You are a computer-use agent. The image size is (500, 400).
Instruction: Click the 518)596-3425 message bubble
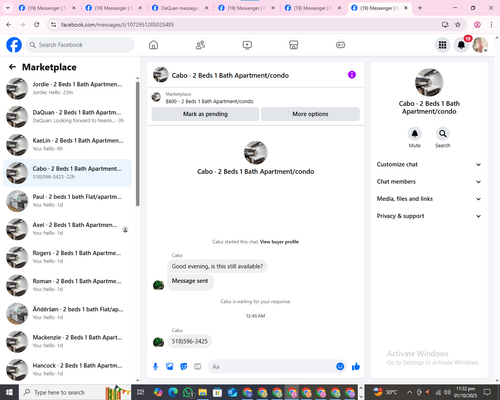pos(189,341)
